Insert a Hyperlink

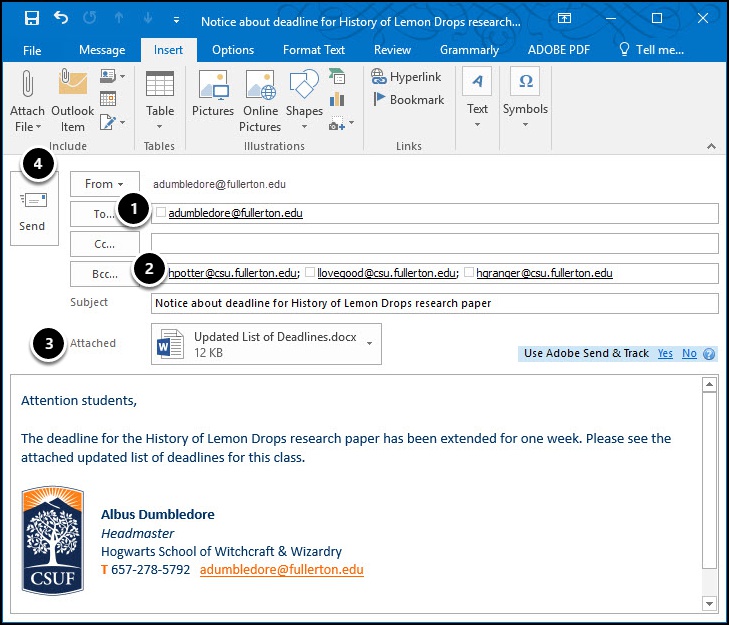pos(406,77)
